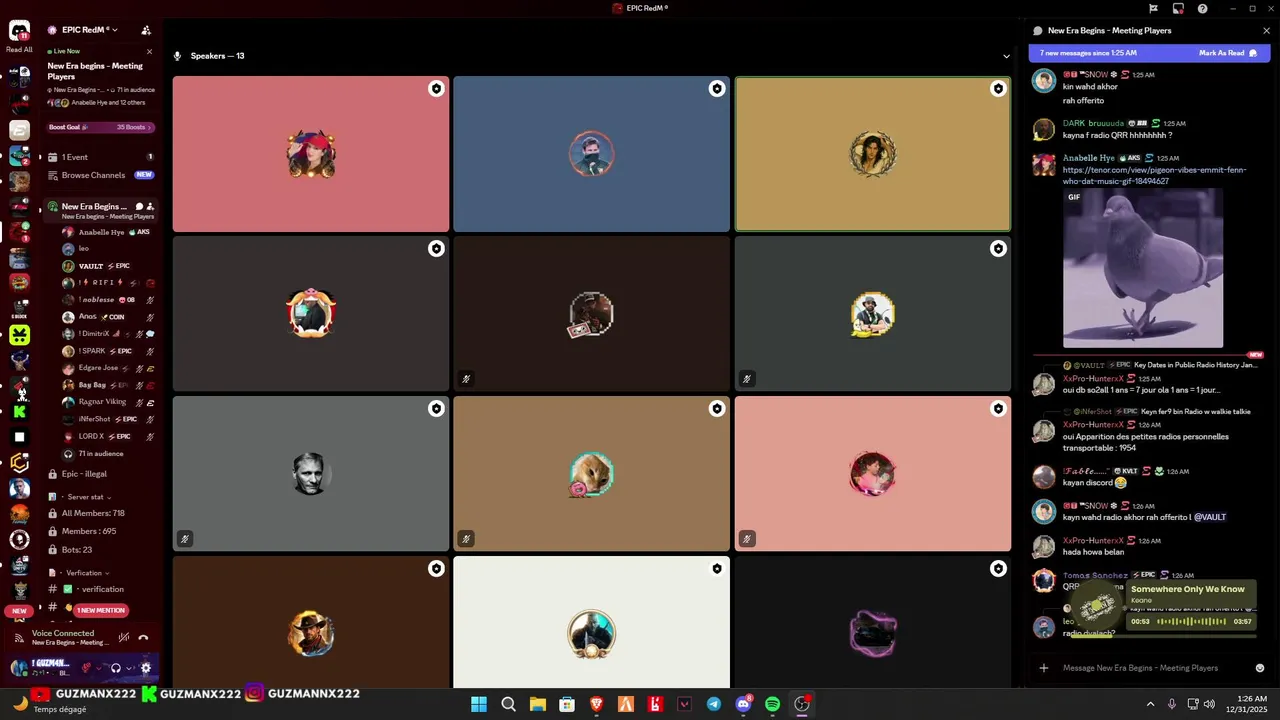Open options on the pink top-left speaker tile
The width and height of the screenshot is (1280, 720).
point(436,89)
